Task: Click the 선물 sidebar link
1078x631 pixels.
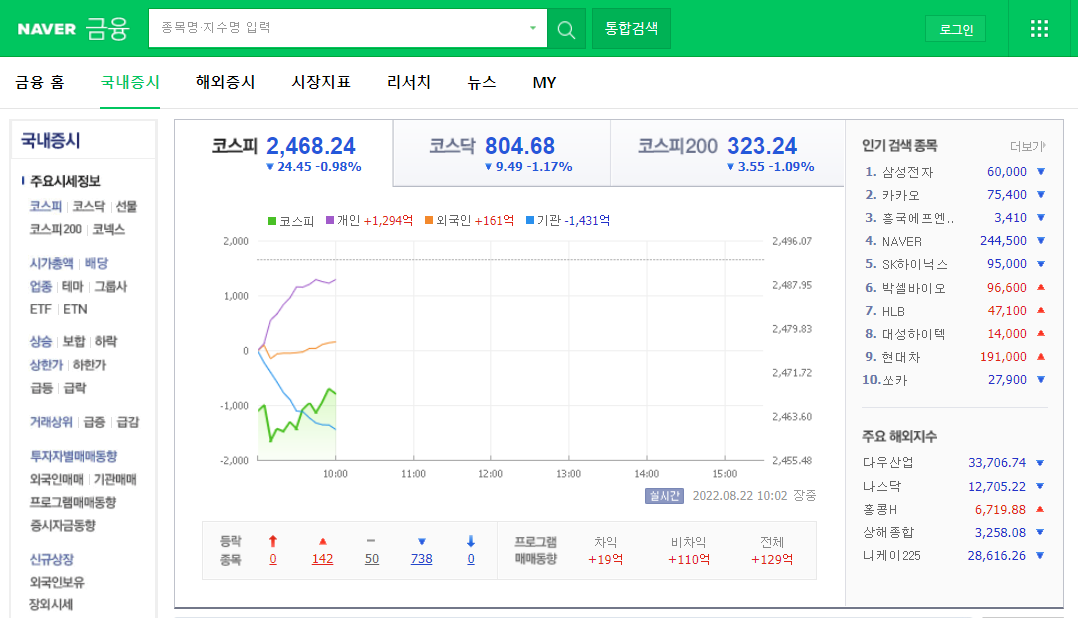Action: (x=126, y=206)
